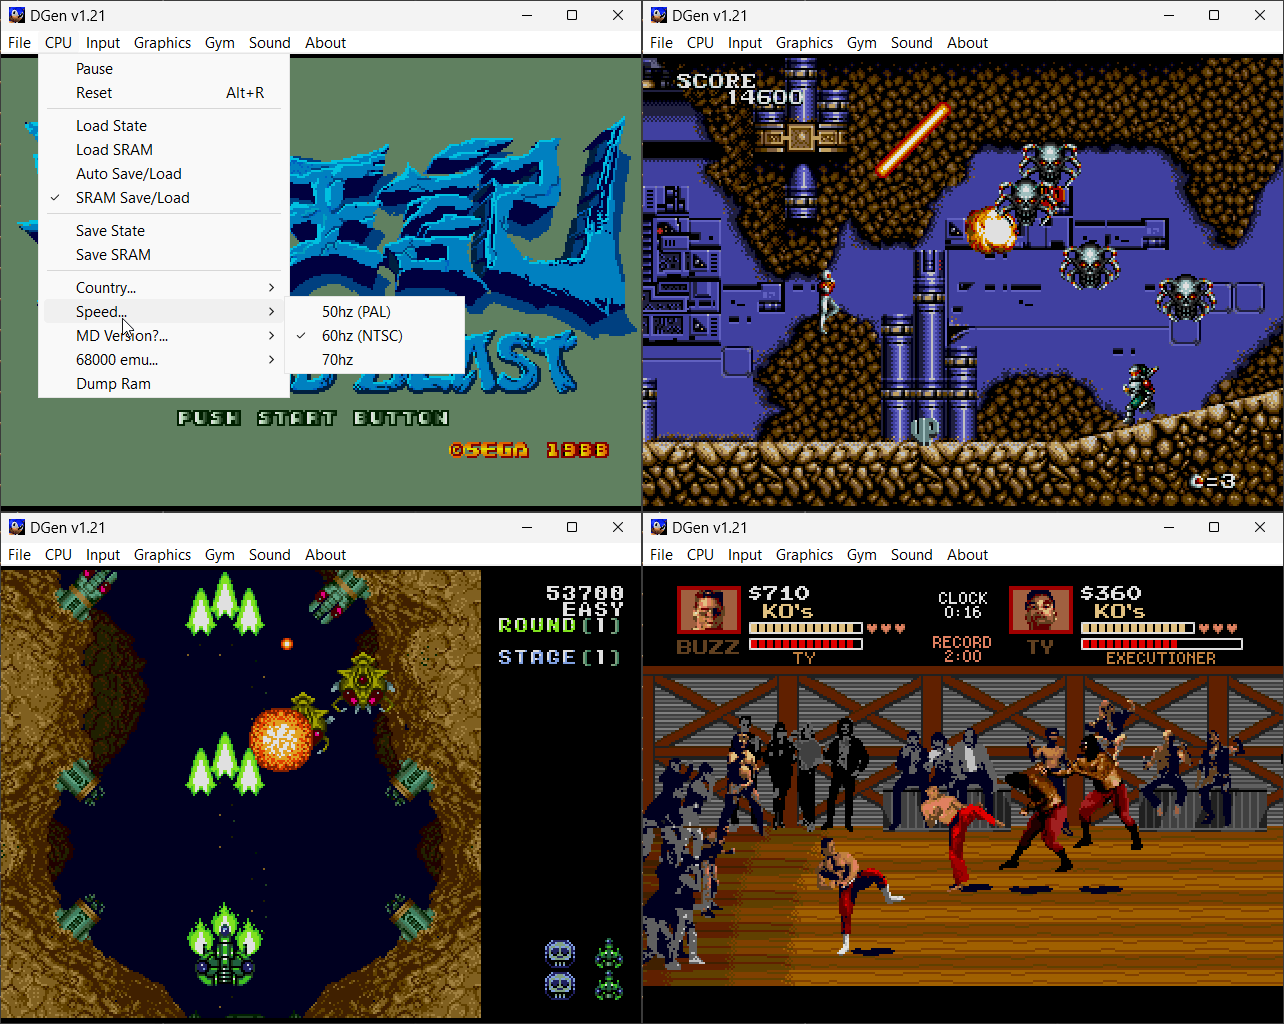Open File menu in bottom-right window
The width and height of the screenshot is (1284, 1024).
[x=661, y=555]
